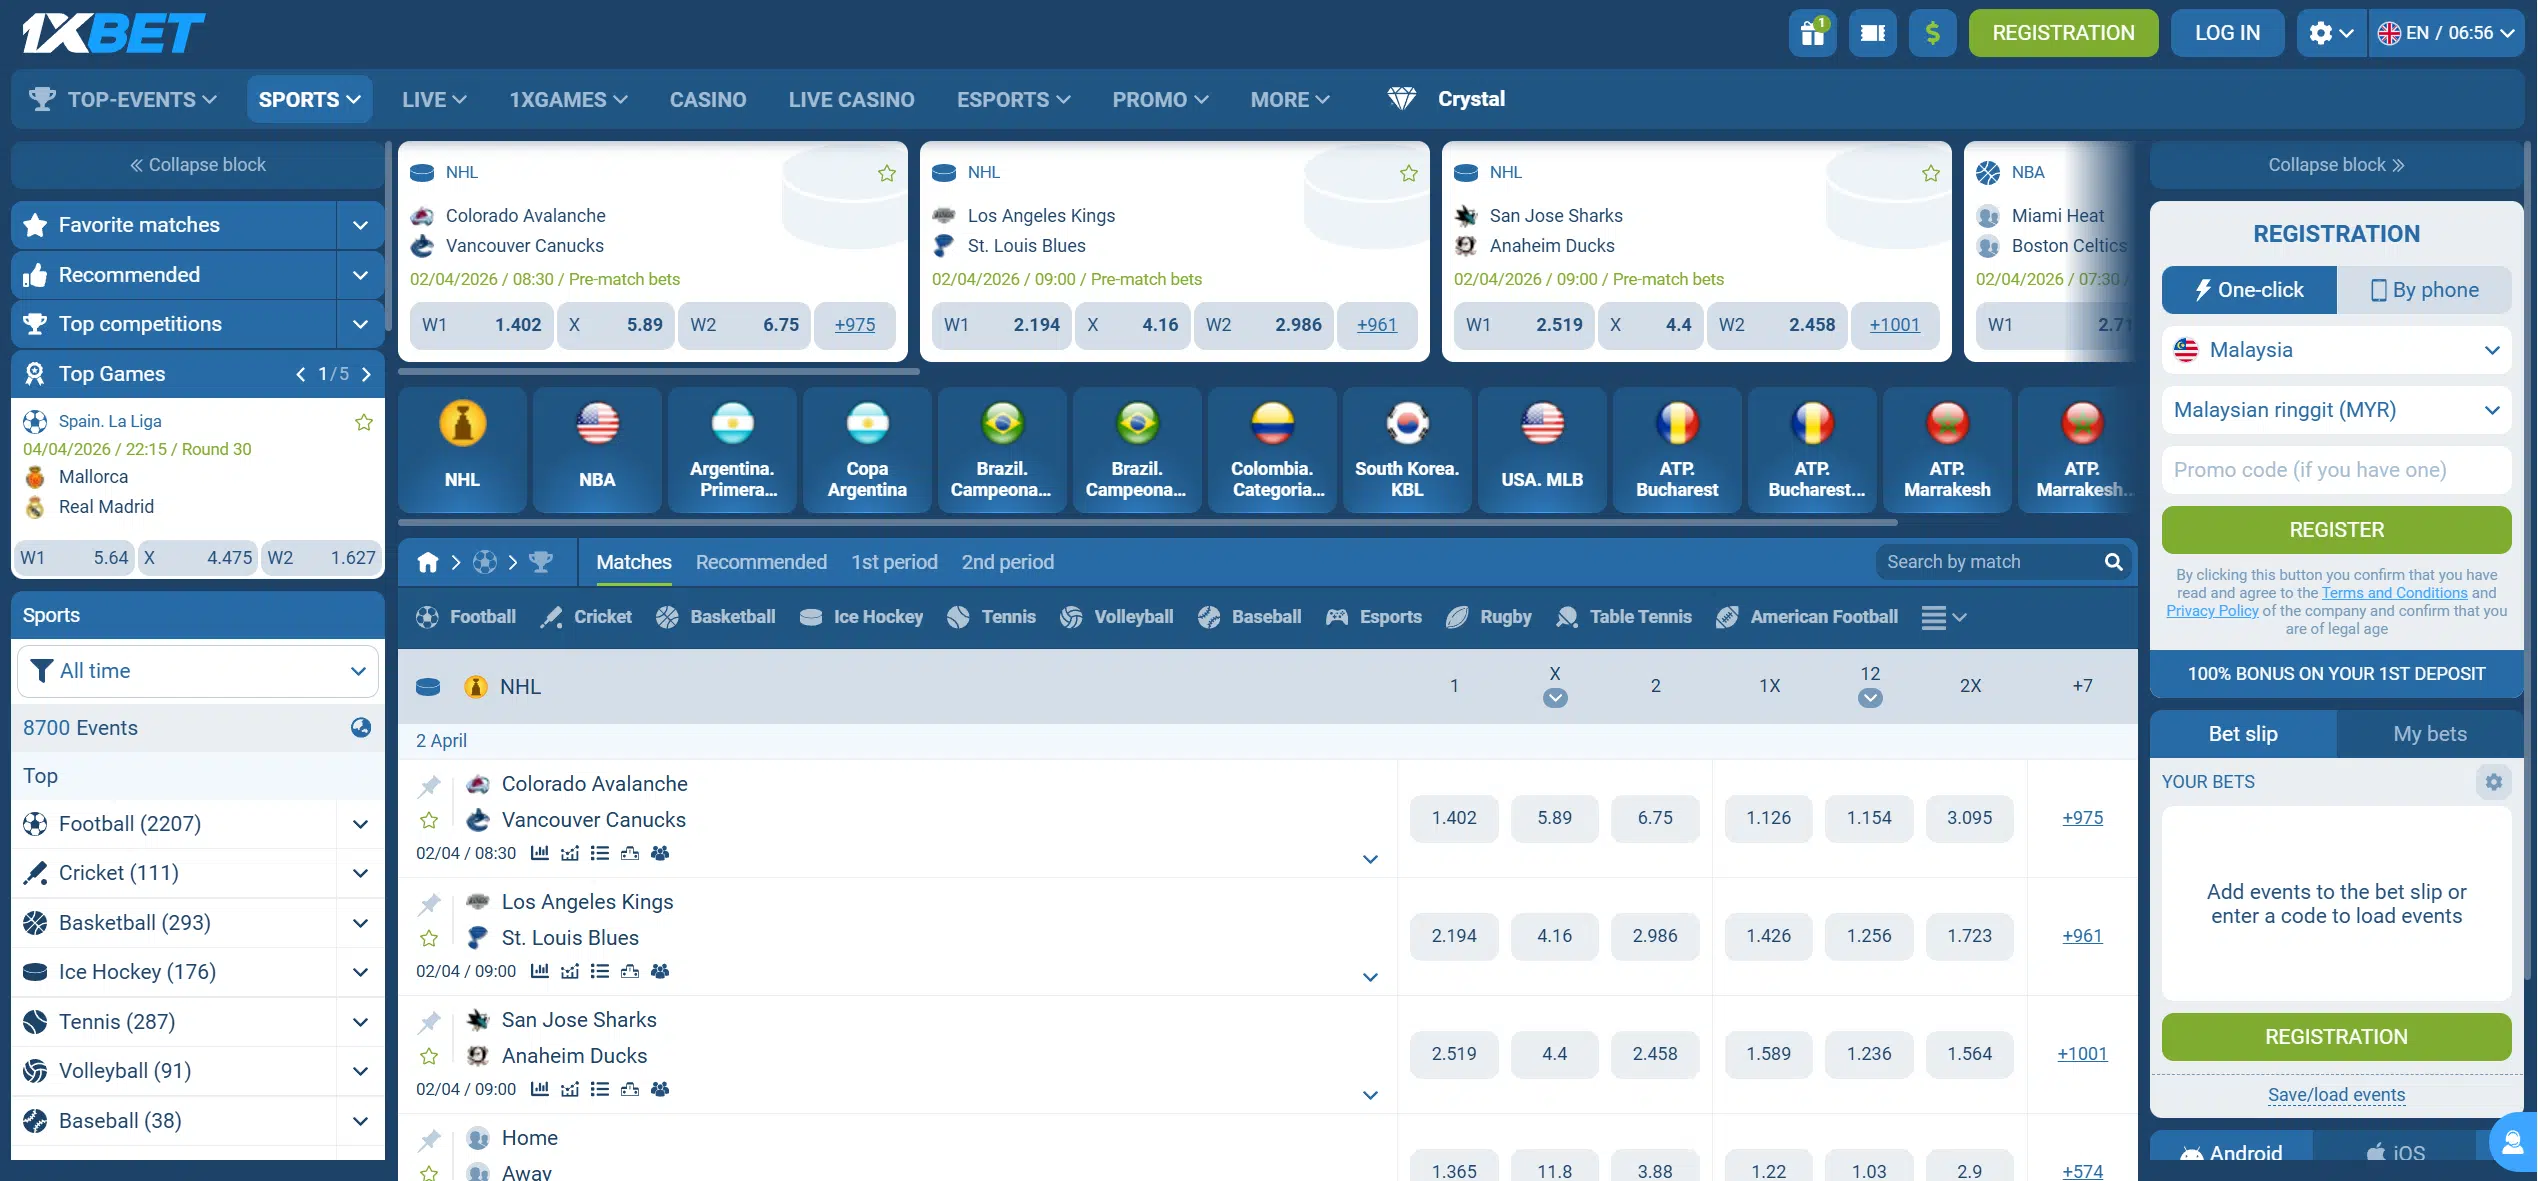
Task: Open the Malaysia country dropdown
Action: point(2337,350)
